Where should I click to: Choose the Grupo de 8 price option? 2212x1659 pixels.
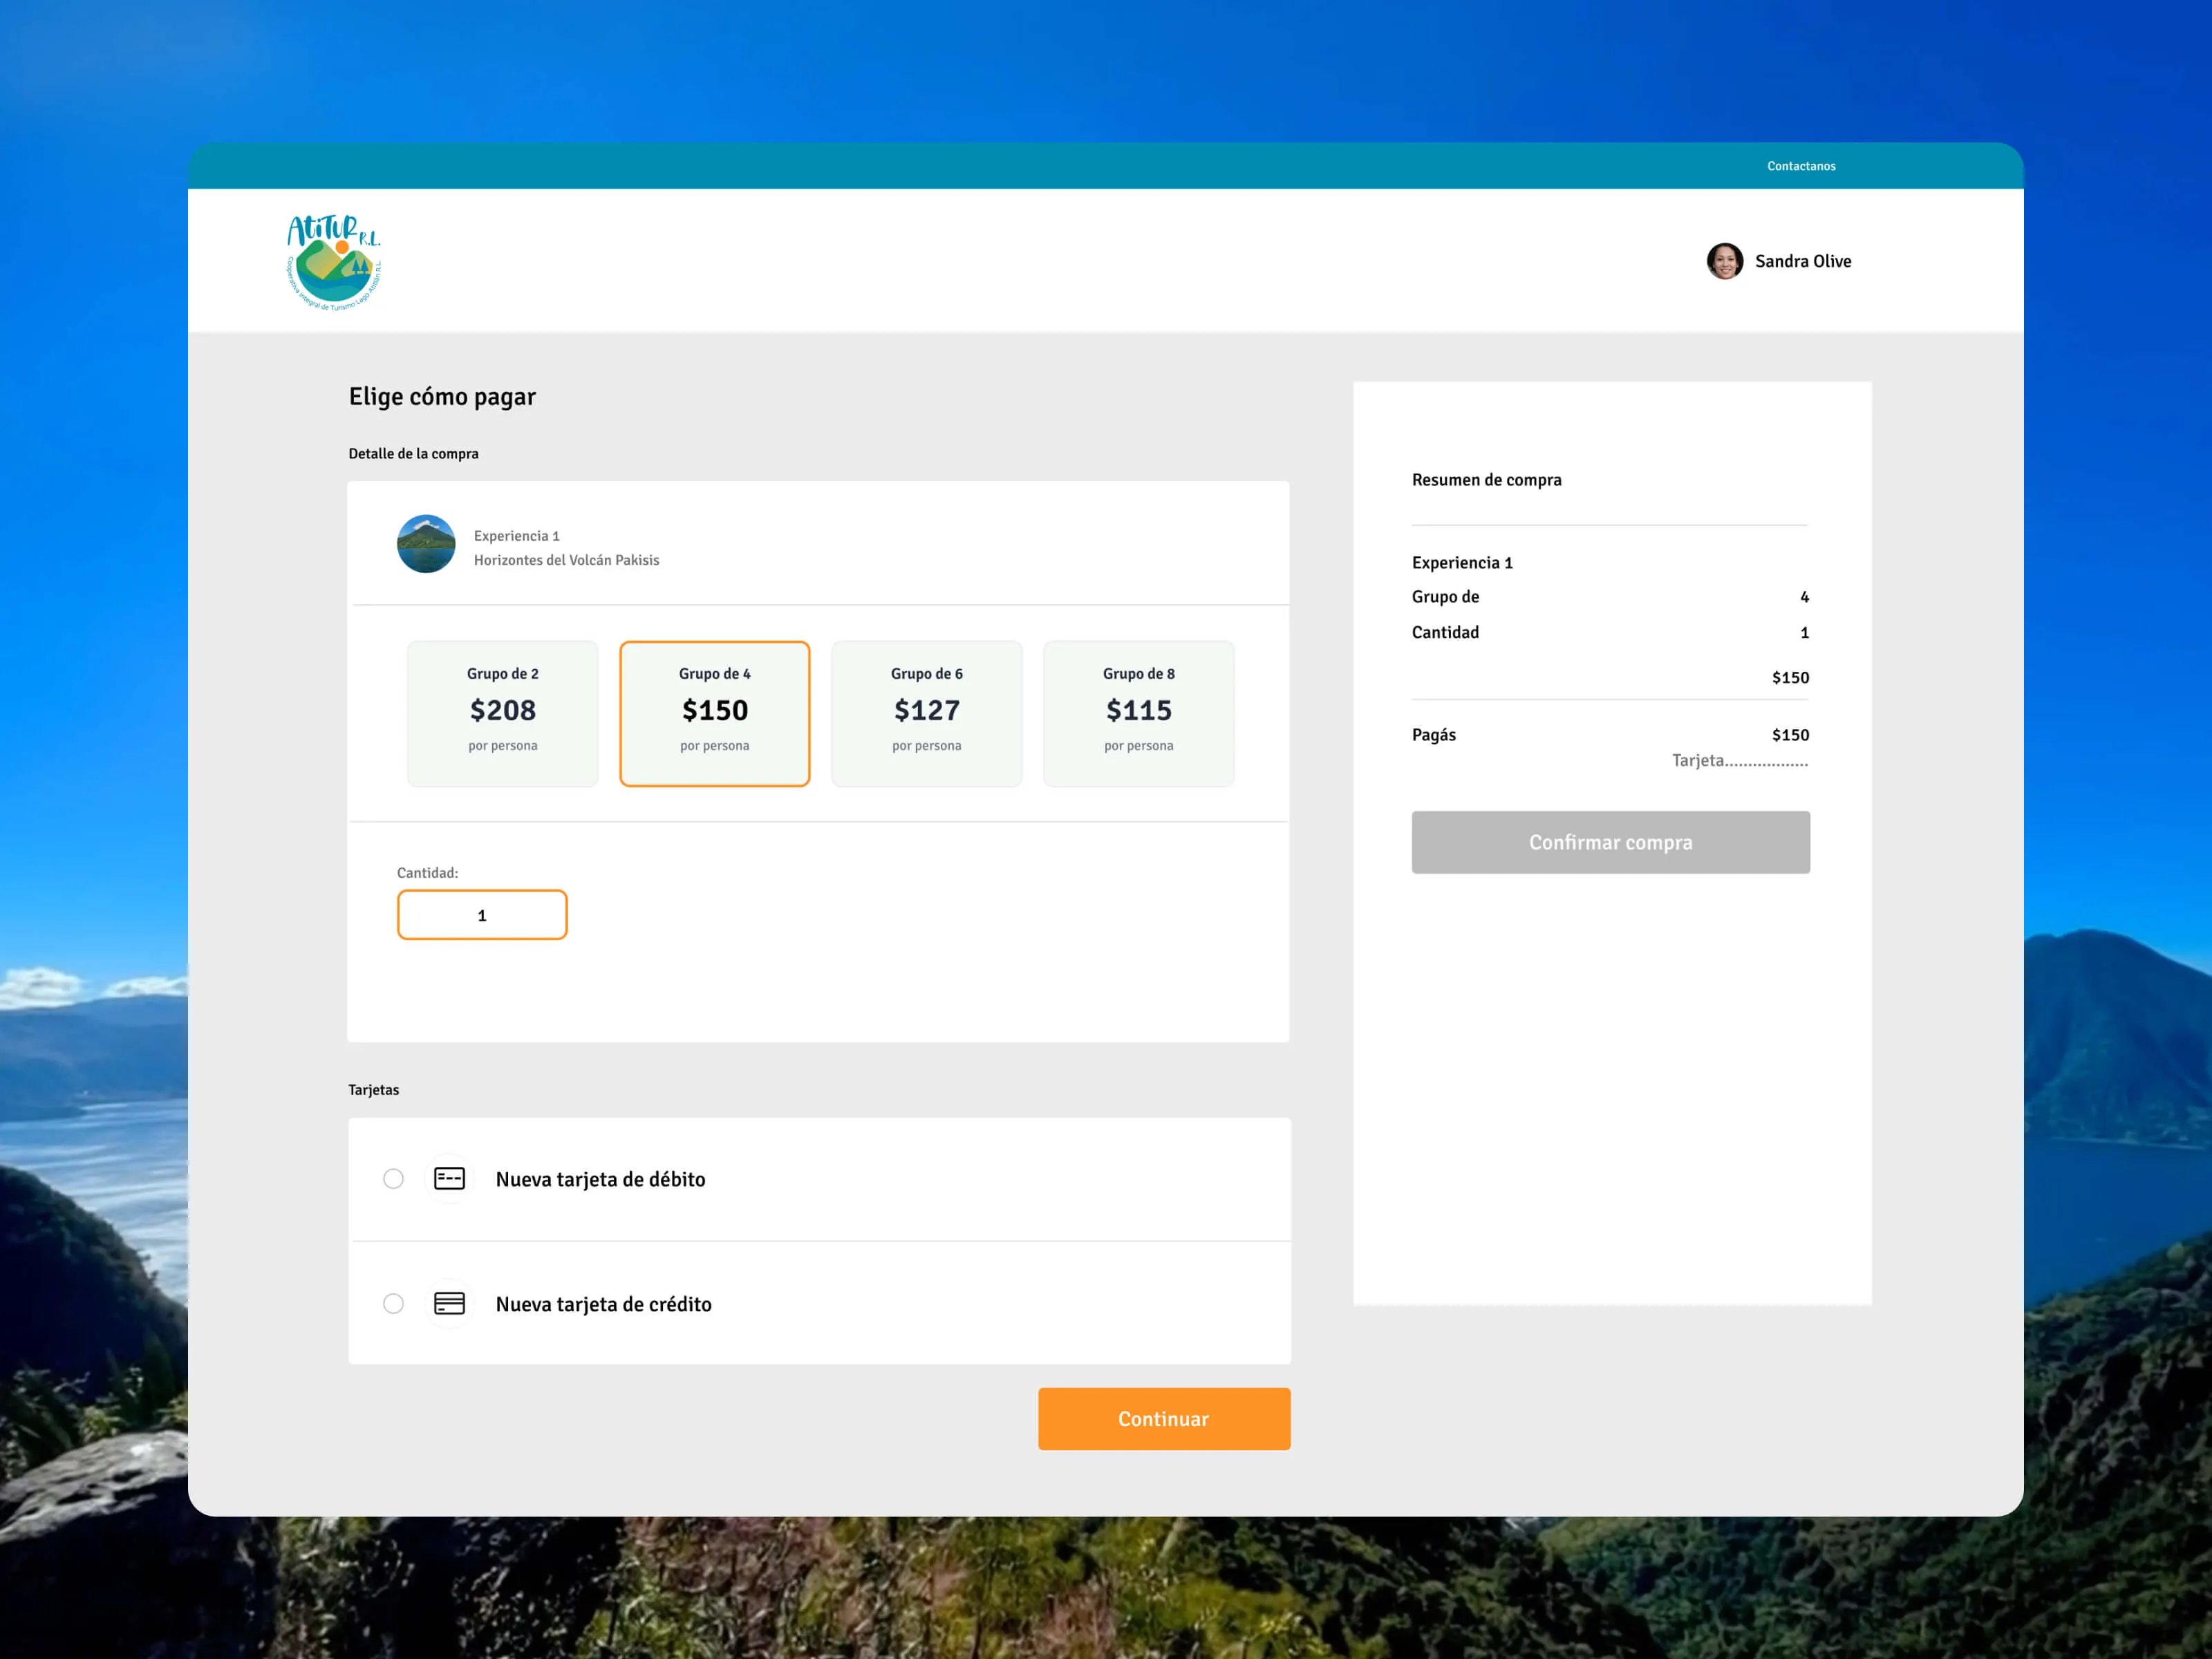coord(1138,713)
